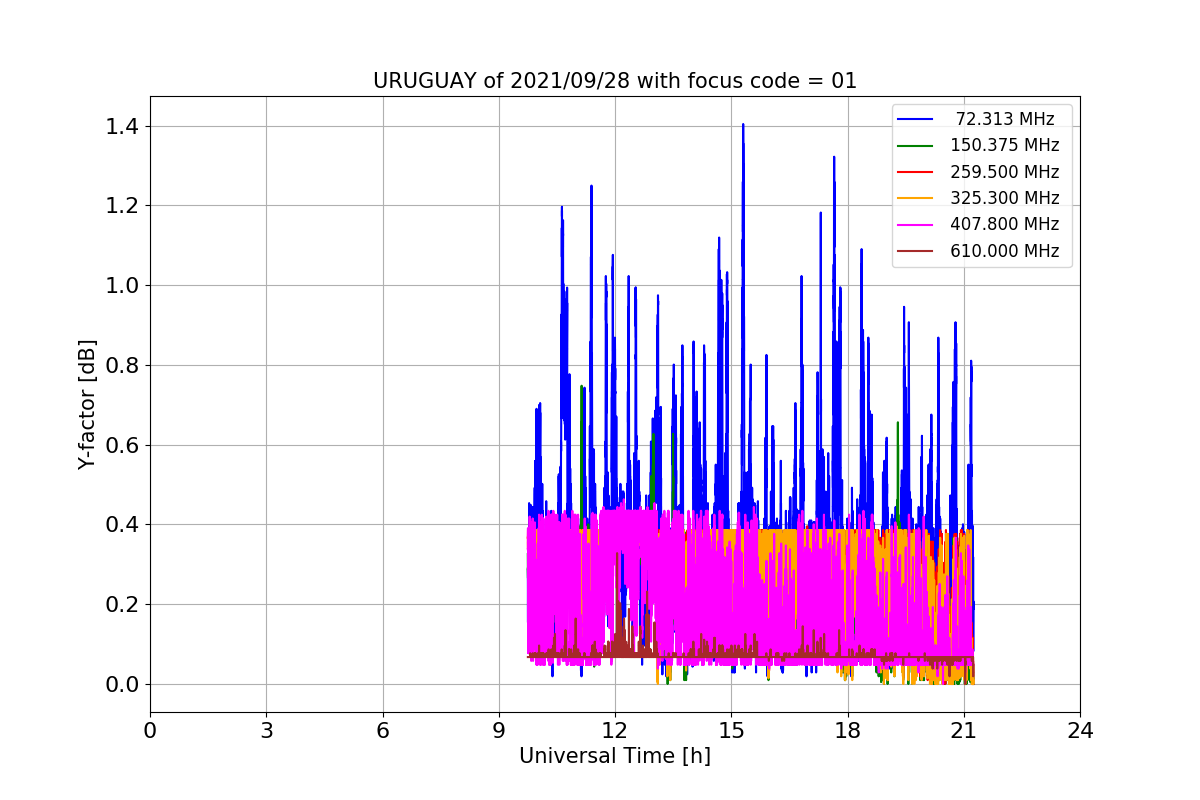Click the x-axis tick label '6'
Image resolution: width=1200 pixels, height=800 pixels.
coord(383,731)
